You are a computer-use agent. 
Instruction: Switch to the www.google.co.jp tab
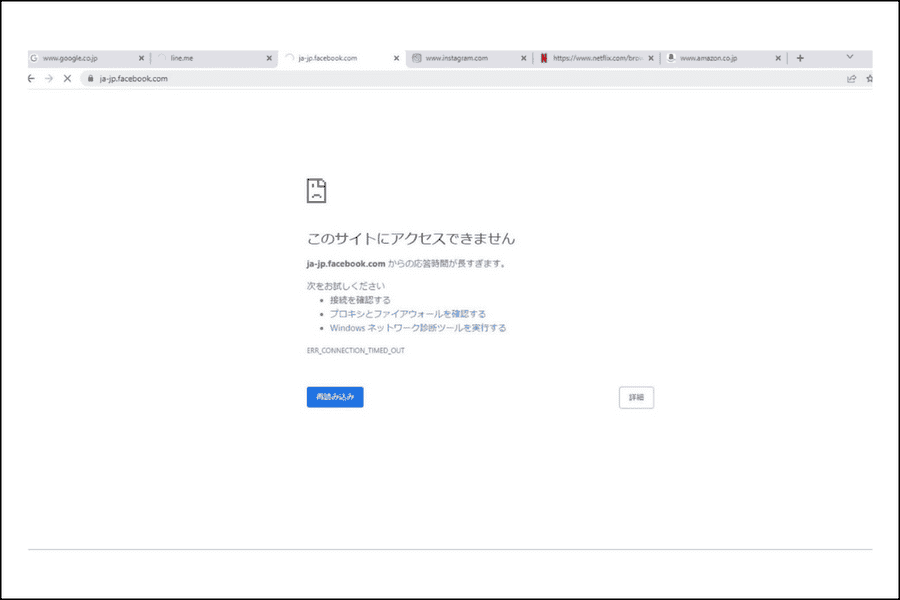(87, 58)
